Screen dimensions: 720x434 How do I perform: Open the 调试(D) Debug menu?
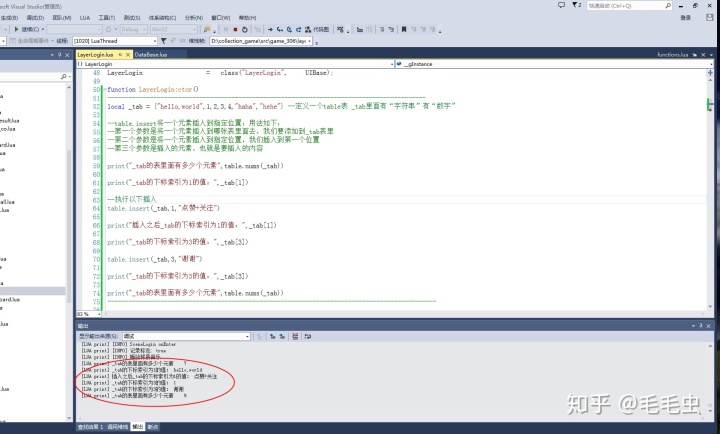point(35,17)
